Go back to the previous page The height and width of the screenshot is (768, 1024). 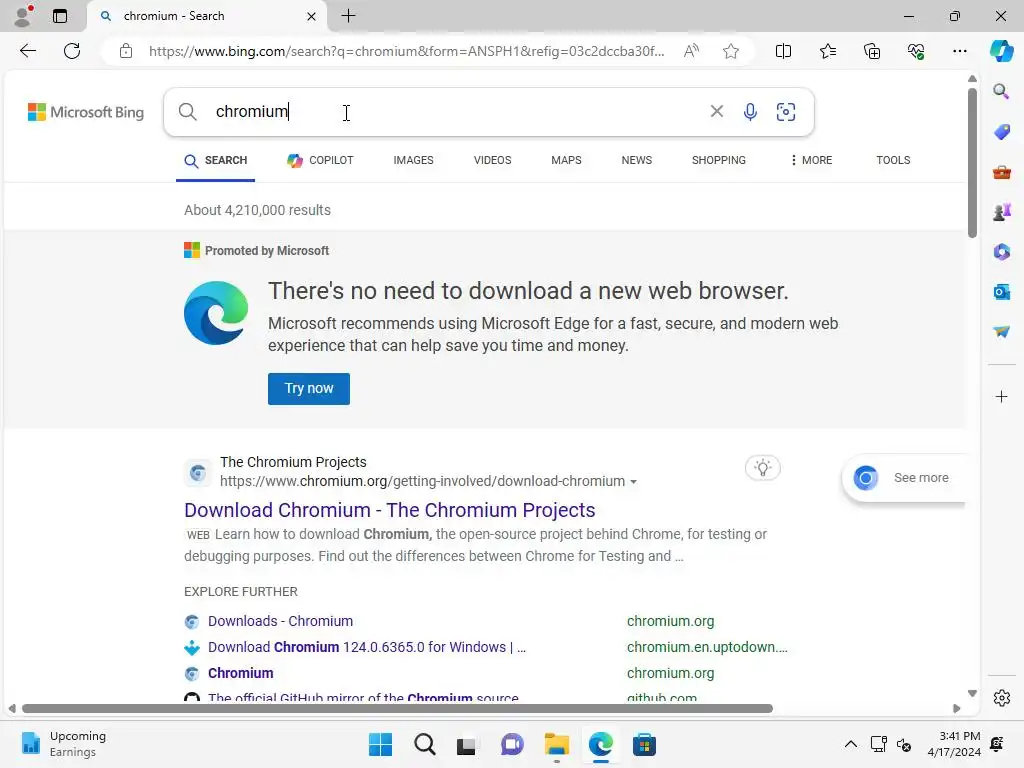[x=28, y=51]
